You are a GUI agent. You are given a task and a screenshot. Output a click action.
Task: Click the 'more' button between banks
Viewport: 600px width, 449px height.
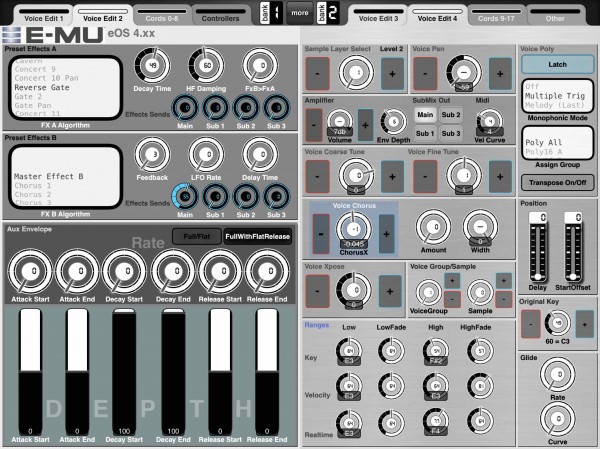(x=300, y=13)
